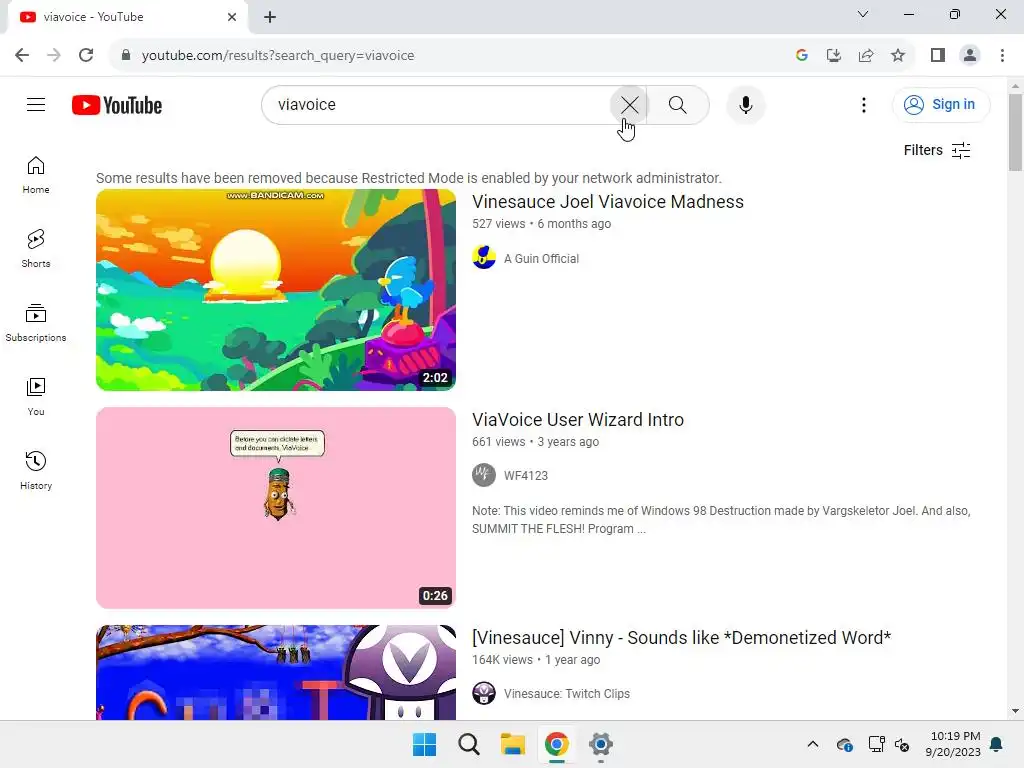Click the ViaVoice User Wizard description snippet
This screenshot has height=768, width=1024.
[x=721, y=520]
